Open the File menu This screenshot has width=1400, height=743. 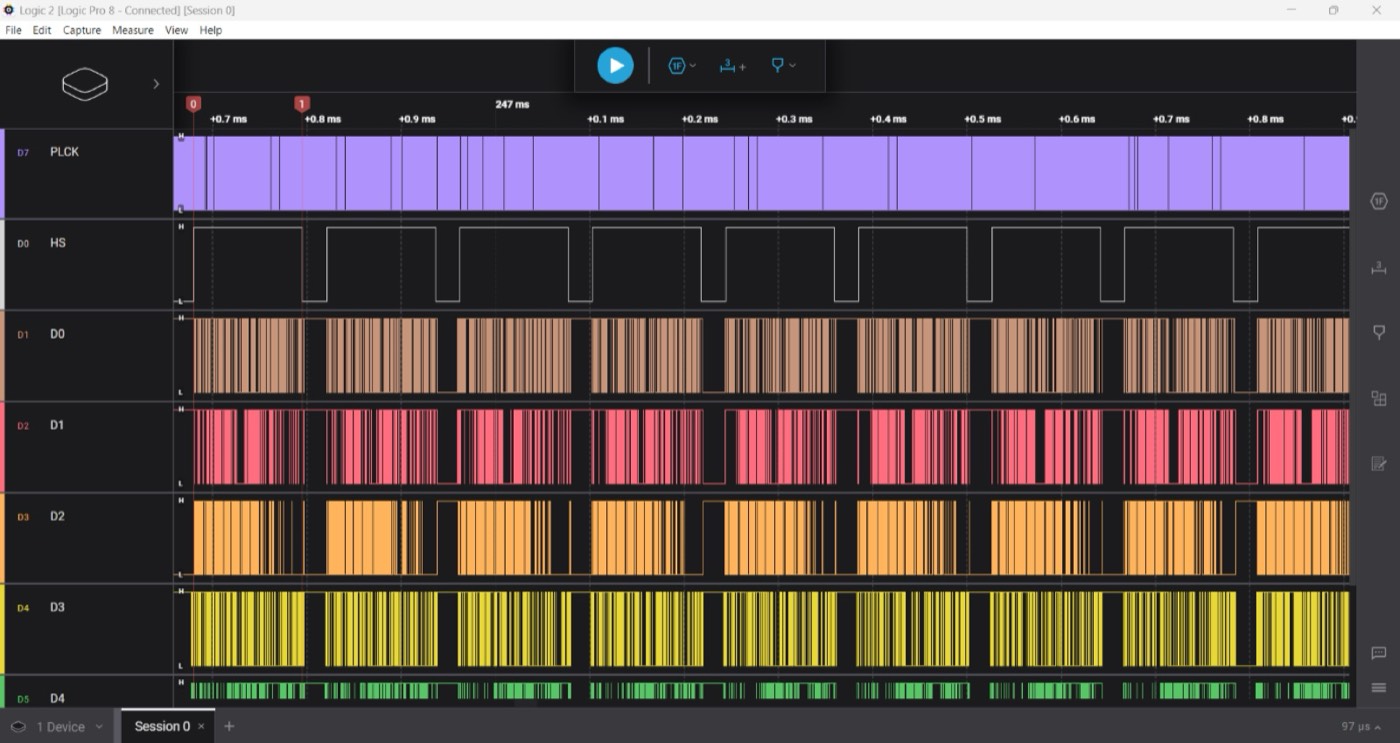point(13,30)
